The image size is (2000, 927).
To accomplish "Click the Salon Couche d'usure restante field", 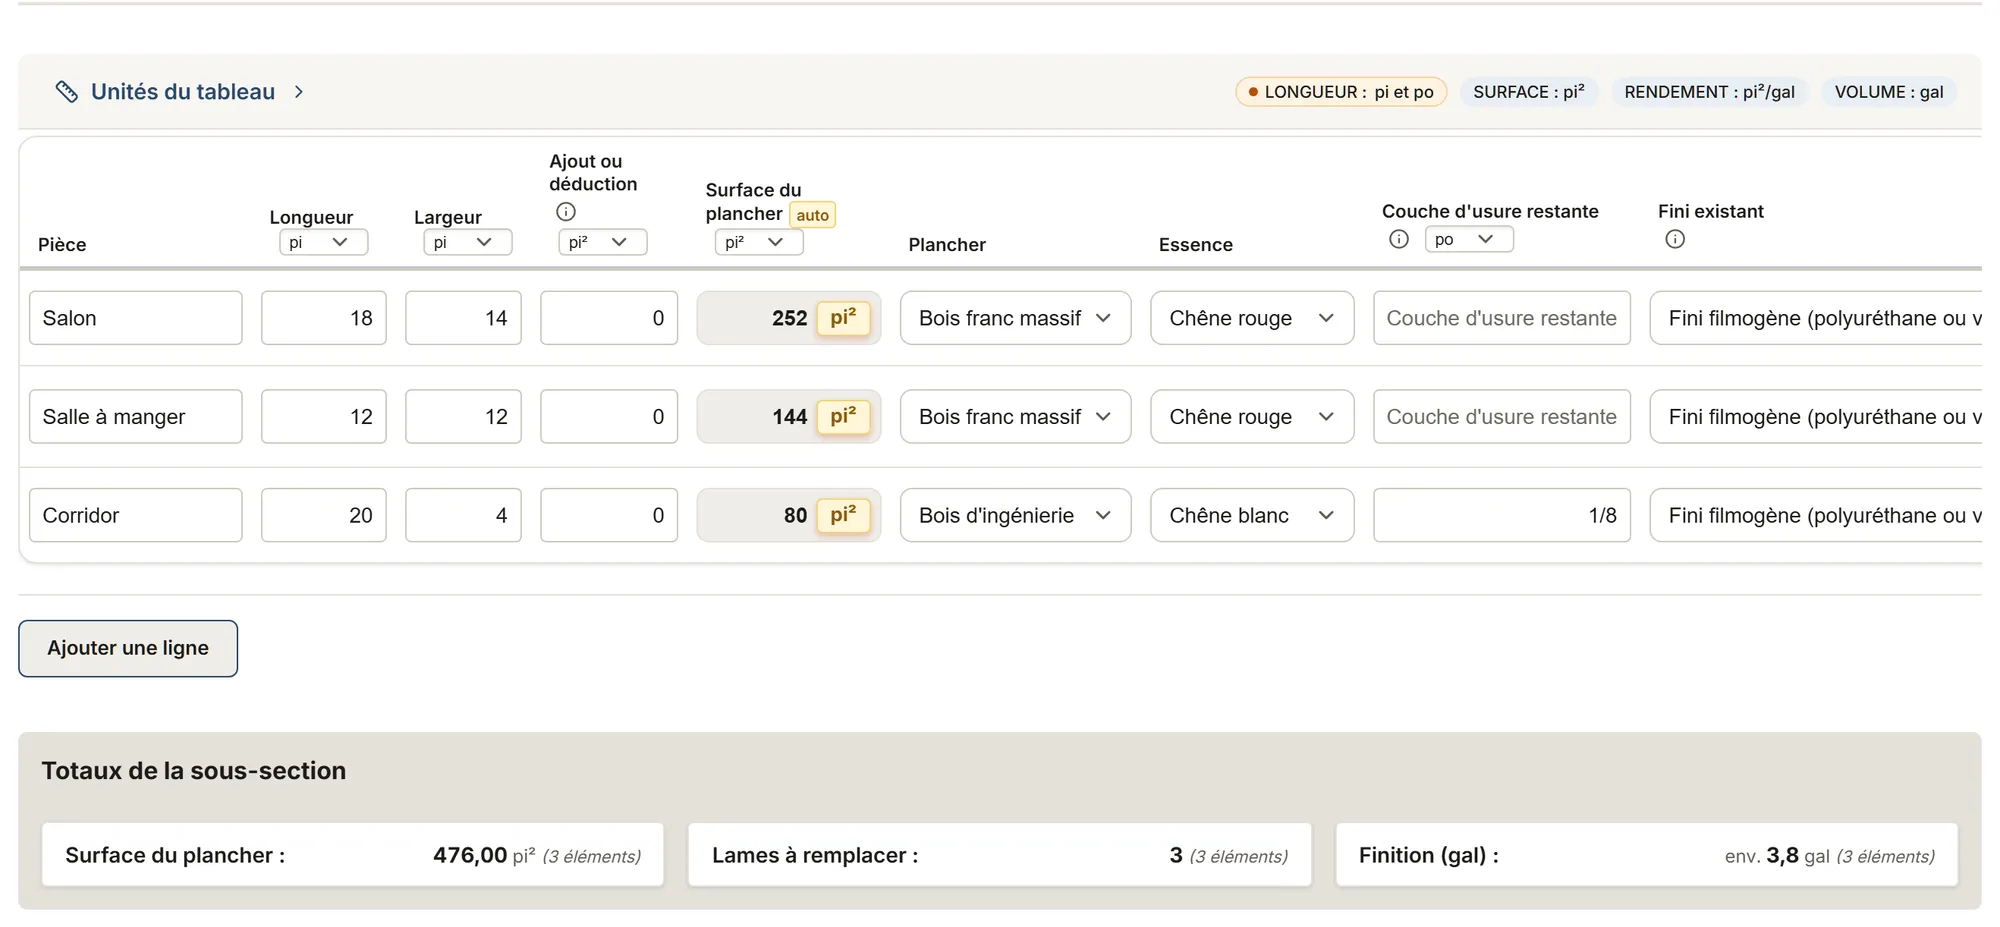I will click(1502, 318).
